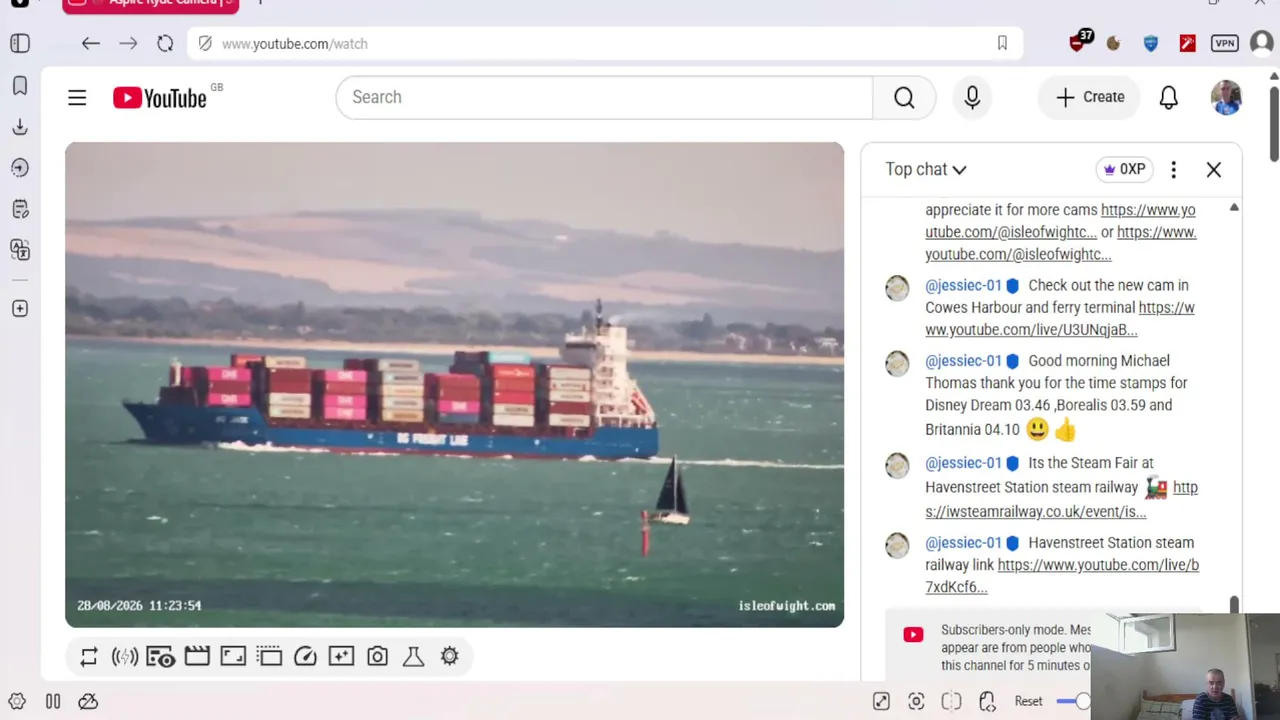This screenshot has height=720, width=1280.
Task: Click the address bar URL
Action: (295, 44)
